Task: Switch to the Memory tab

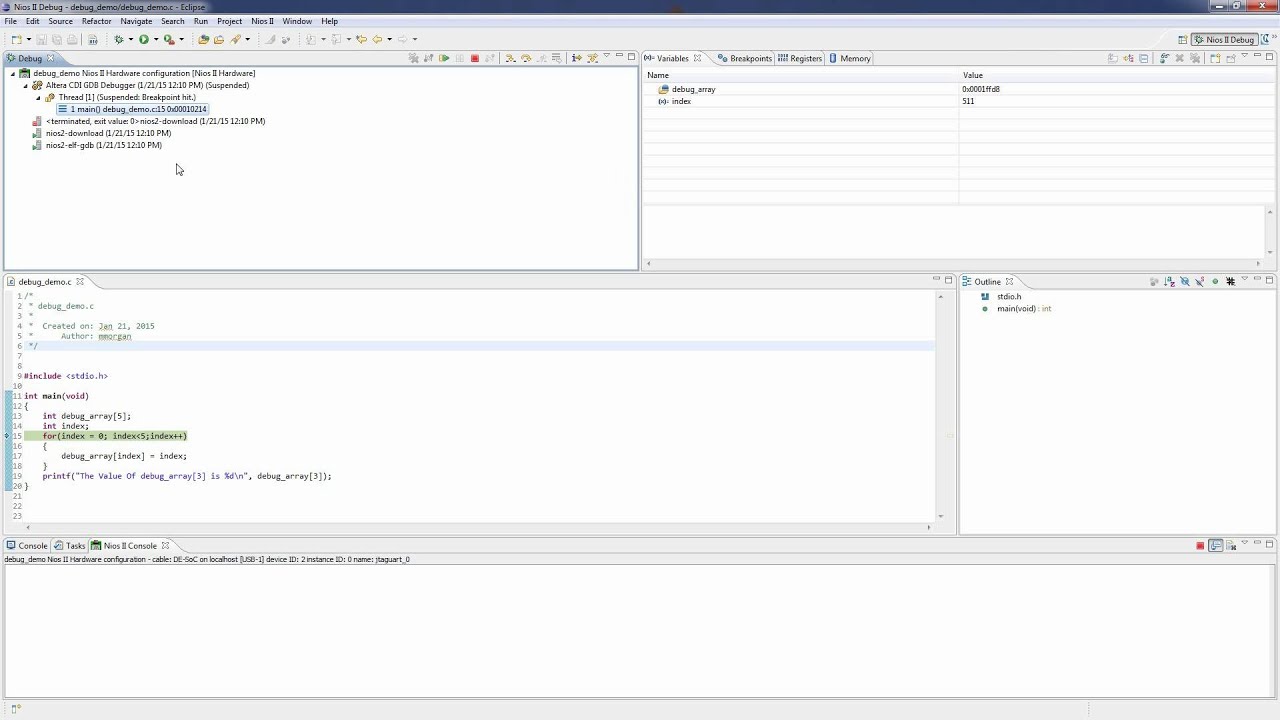Action: pos(850,58)
